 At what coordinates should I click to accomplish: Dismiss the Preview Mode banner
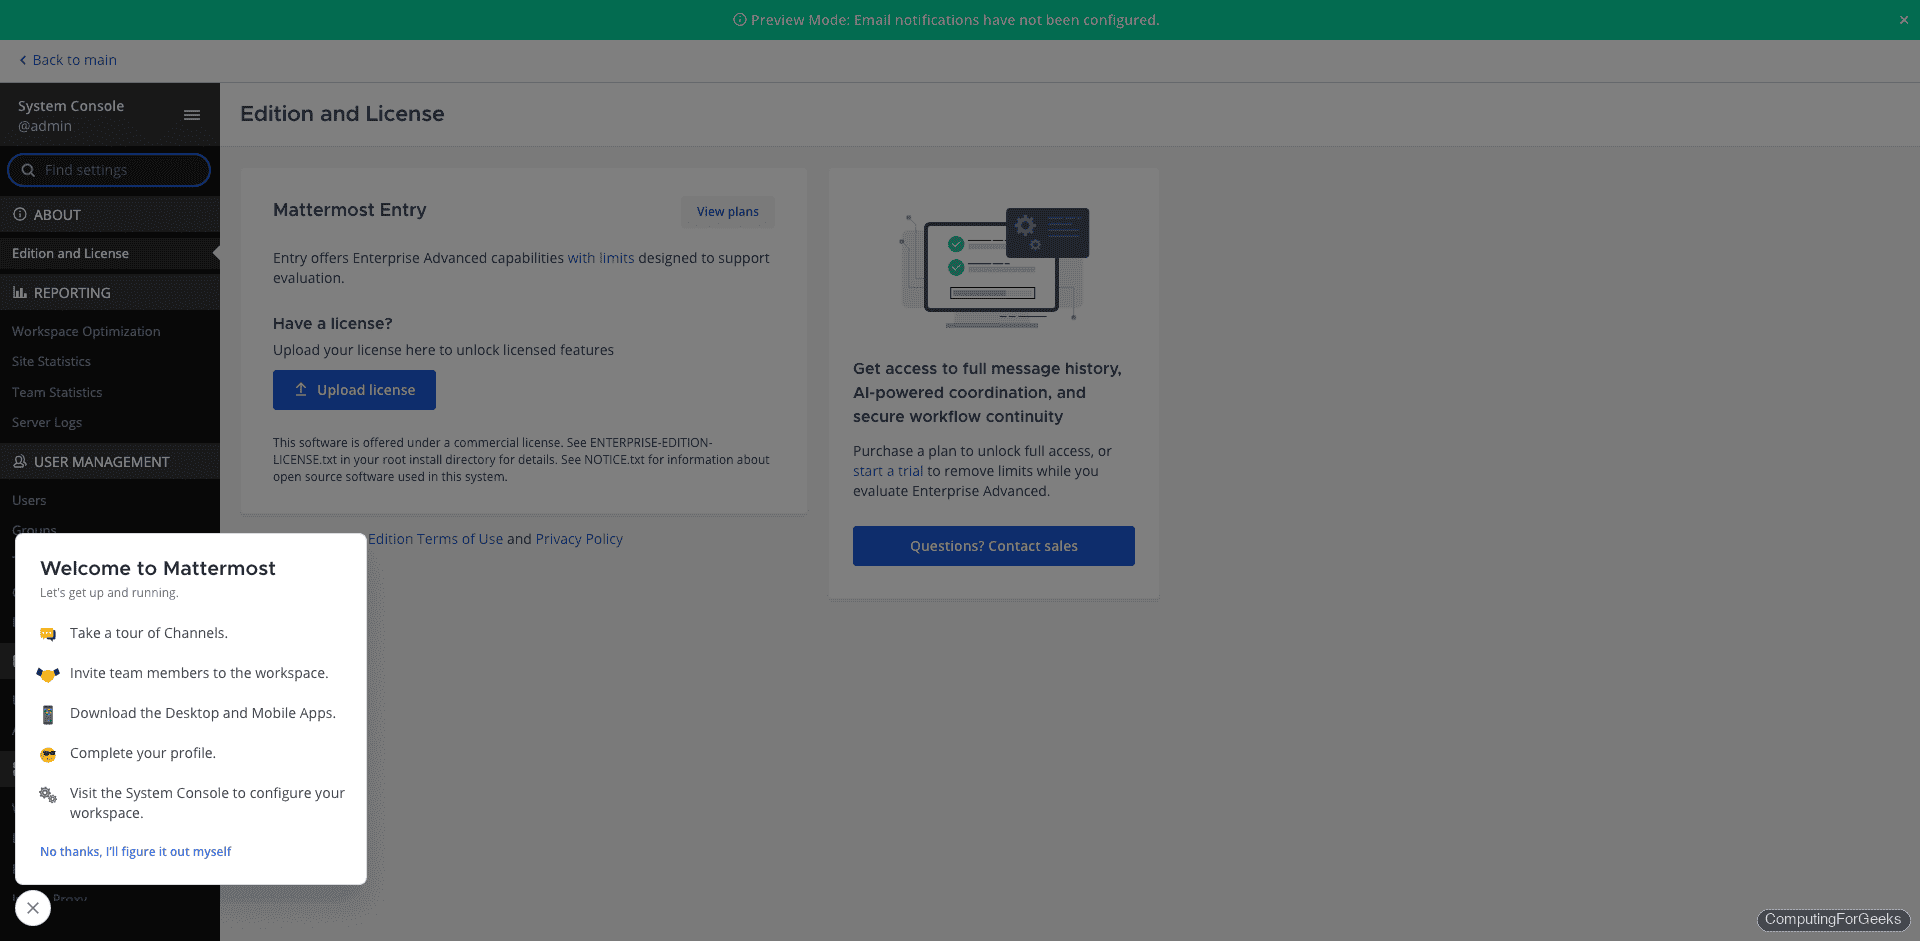pos(1903,19)
